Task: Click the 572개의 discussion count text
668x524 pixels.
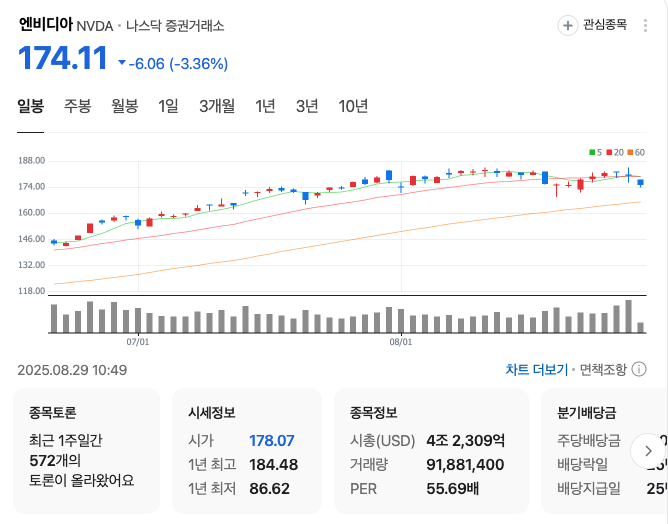Action: (x=55, y=461)
